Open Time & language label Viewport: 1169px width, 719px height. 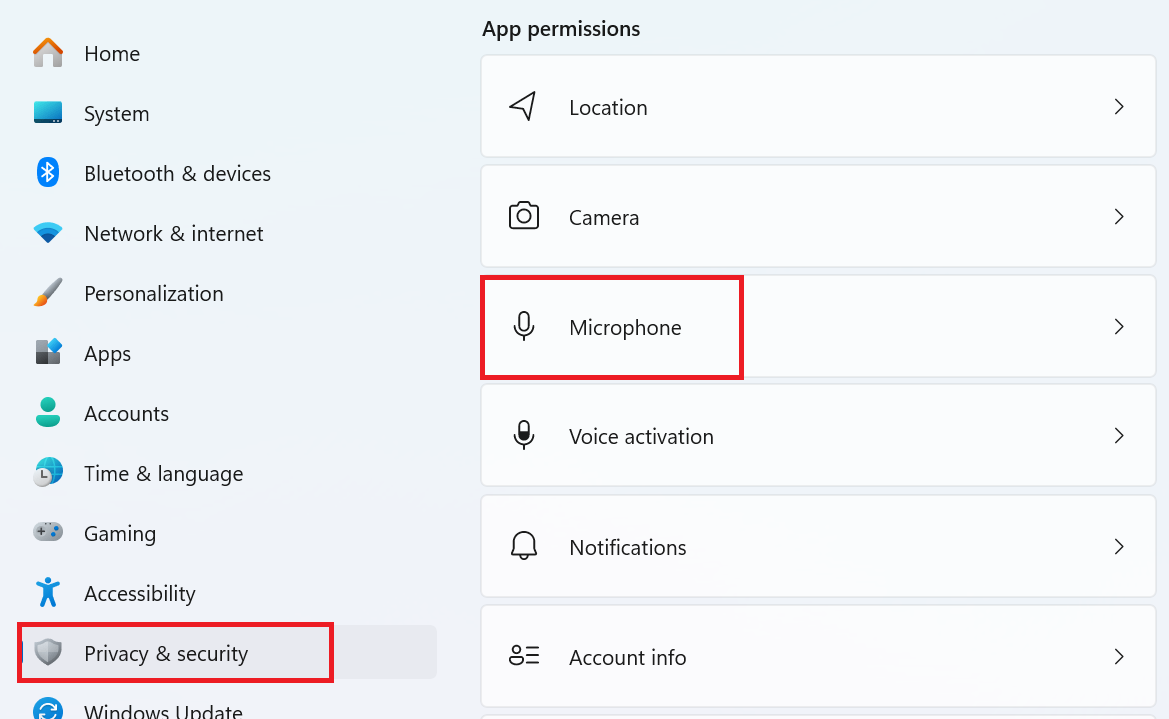pyautogui.click(x=163, y=474)
